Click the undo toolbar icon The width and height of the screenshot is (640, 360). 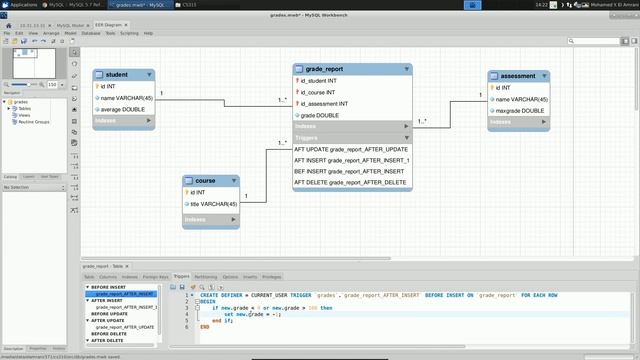point(35,41)
